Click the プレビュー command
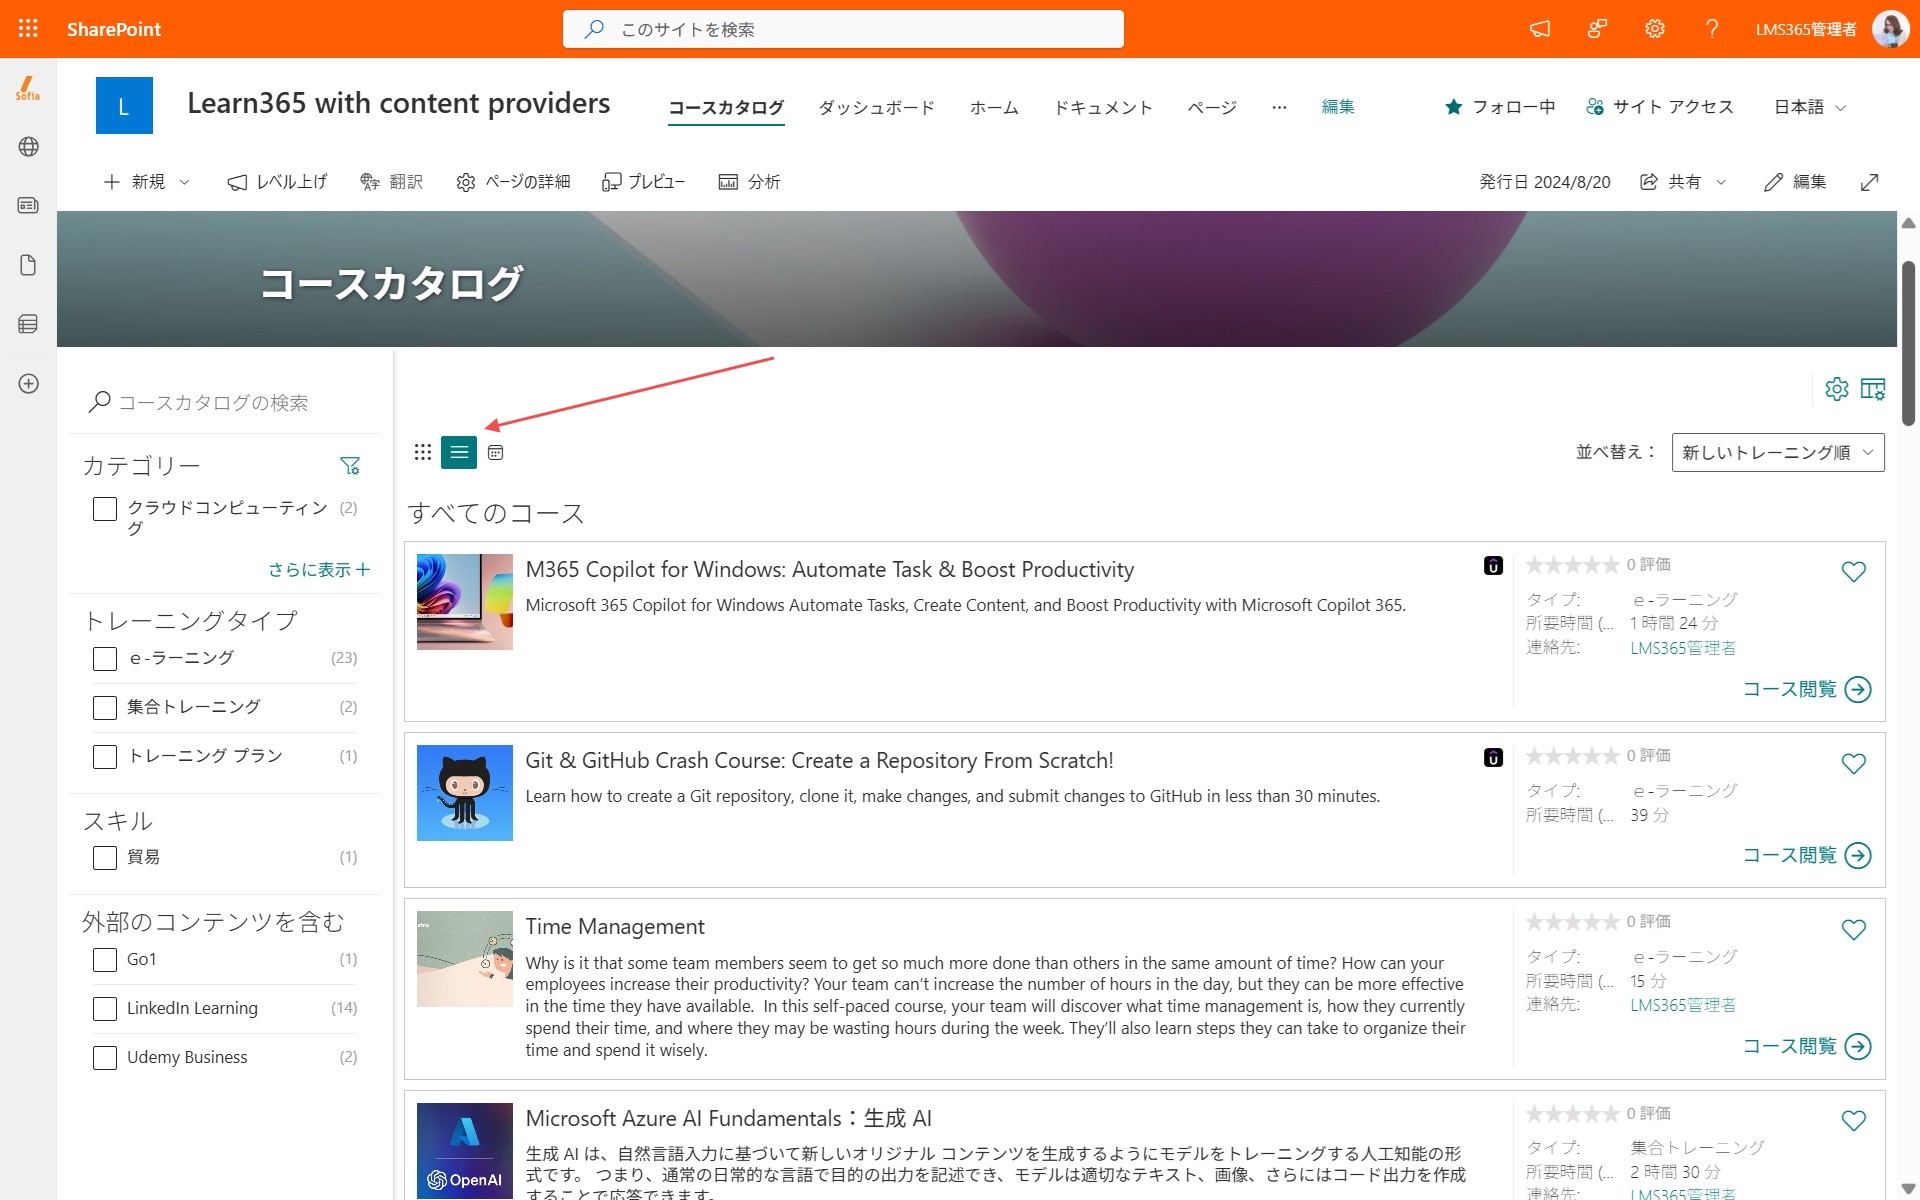1920x1200 pixels. pyautogui.click(x=643, y=182)
